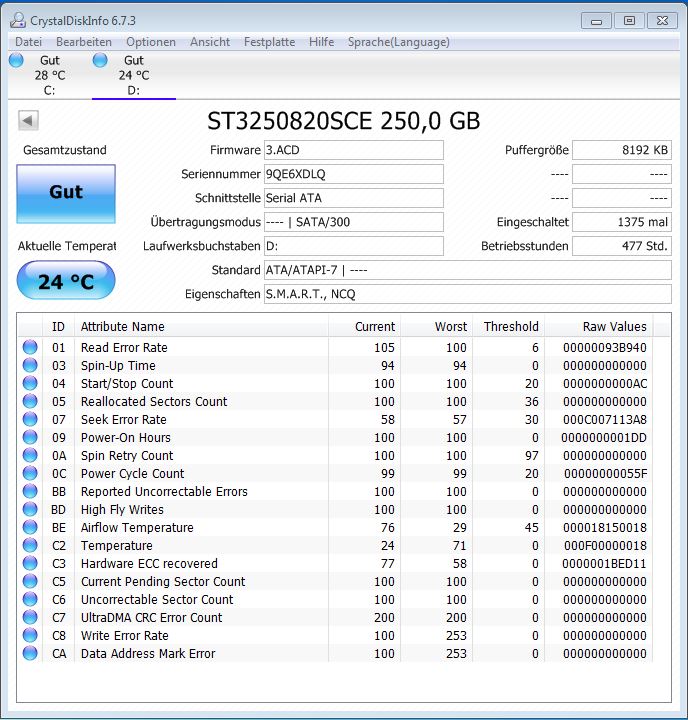
Task: Click the Threshold column header
Action: click(509, 326)
